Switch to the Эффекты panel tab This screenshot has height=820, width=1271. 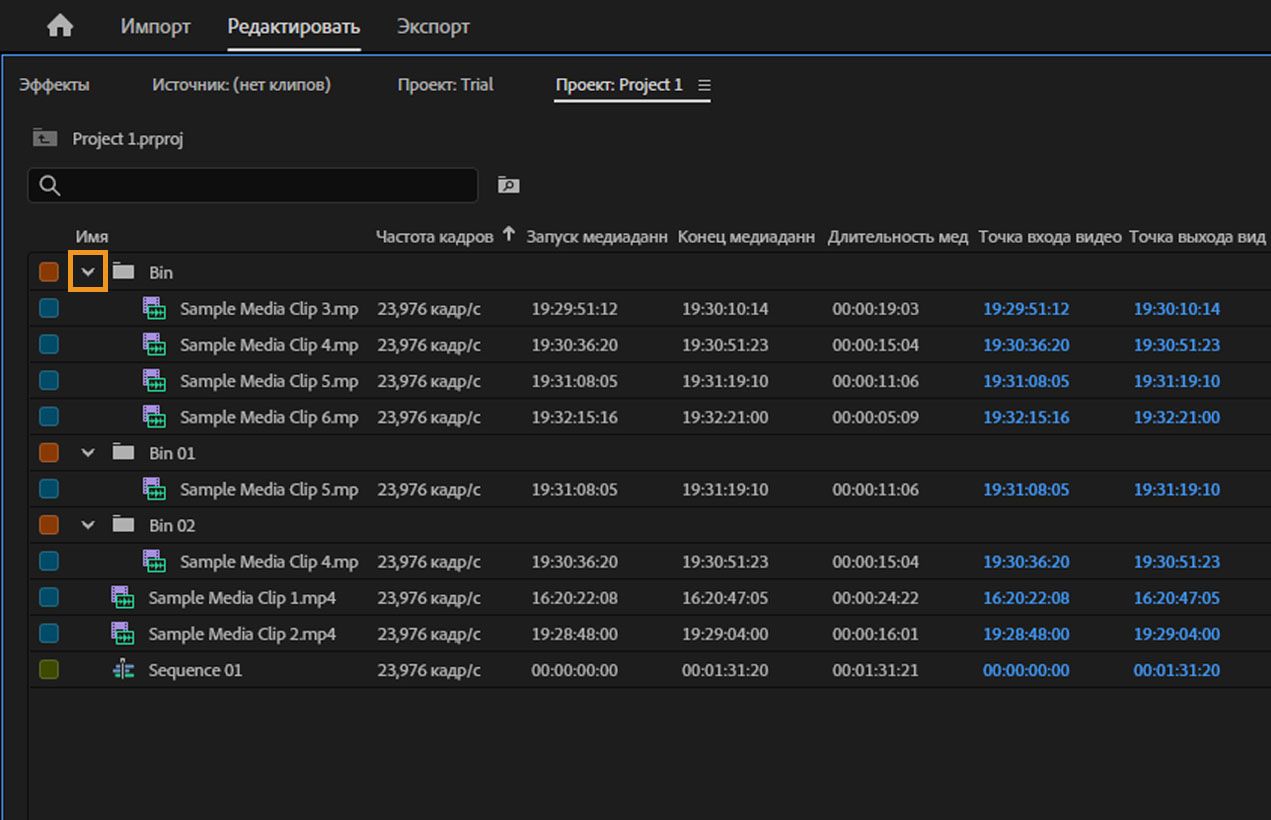tap(54, 85)
